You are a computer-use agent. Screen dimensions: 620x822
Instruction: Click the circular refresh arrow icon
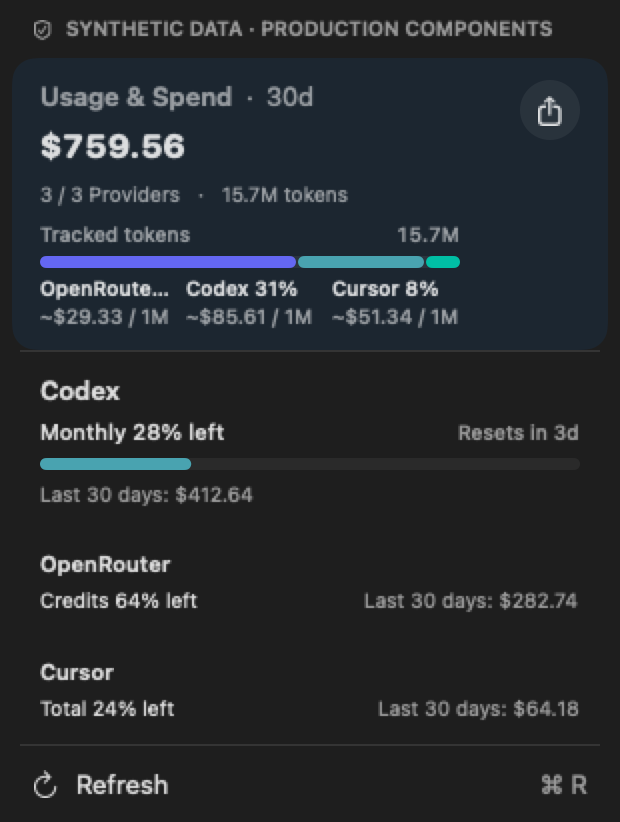(45, 785)
